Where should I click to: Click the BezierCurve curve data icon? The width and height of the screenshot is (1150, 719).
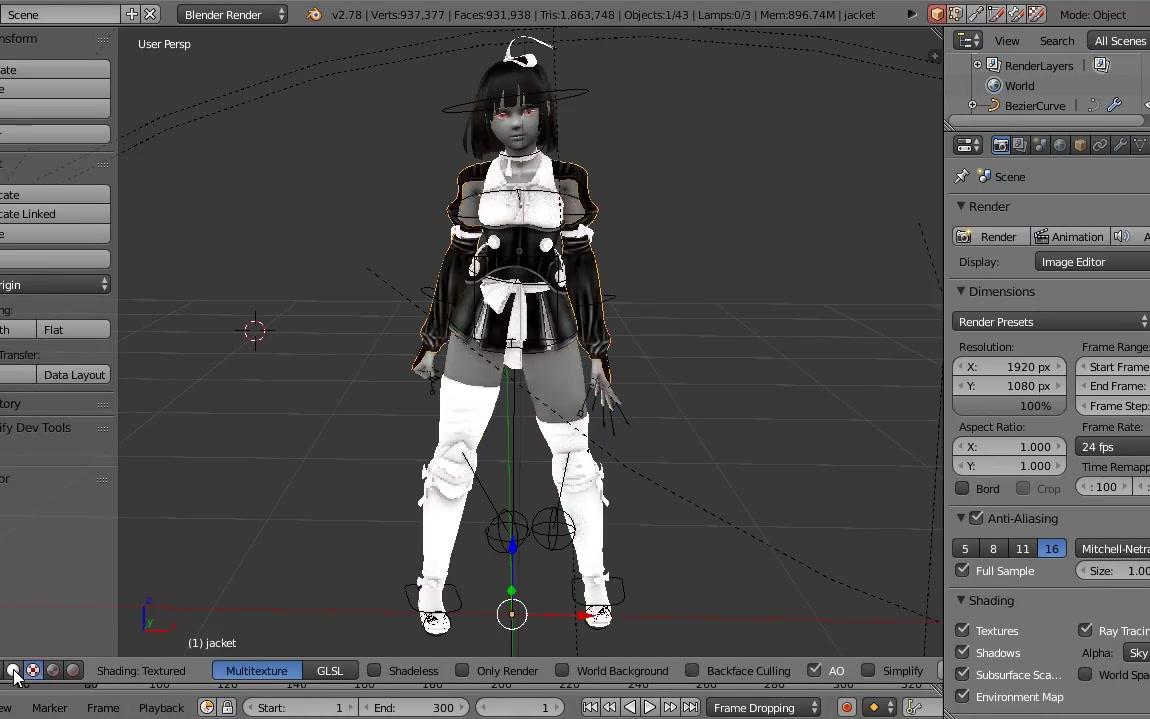[x=1093, y=105]
